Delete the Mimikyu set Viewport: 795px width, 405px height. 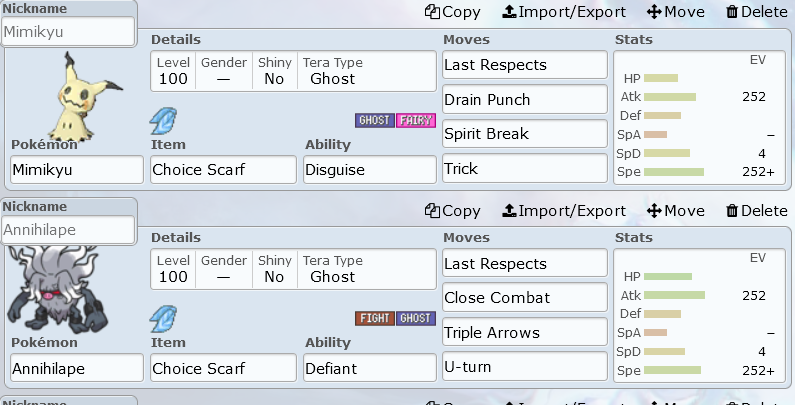pos(756,12)
